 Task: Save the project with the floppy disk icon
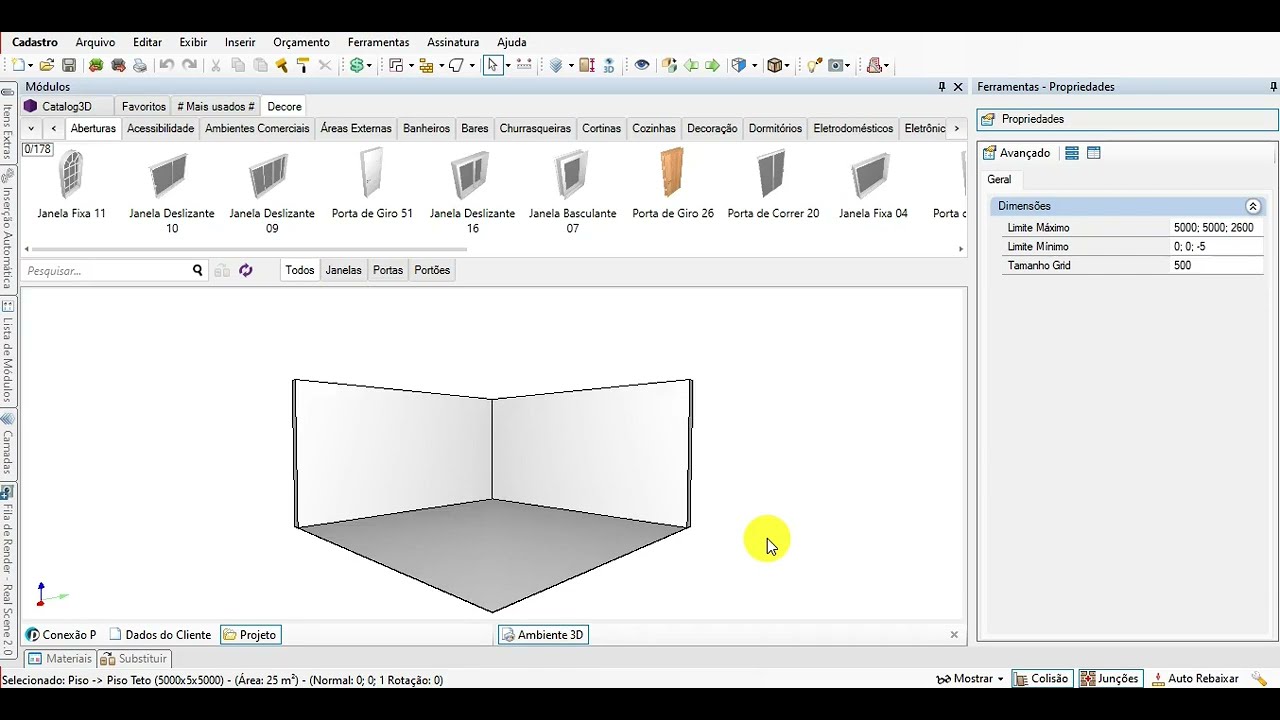click(x=69, y=65)
